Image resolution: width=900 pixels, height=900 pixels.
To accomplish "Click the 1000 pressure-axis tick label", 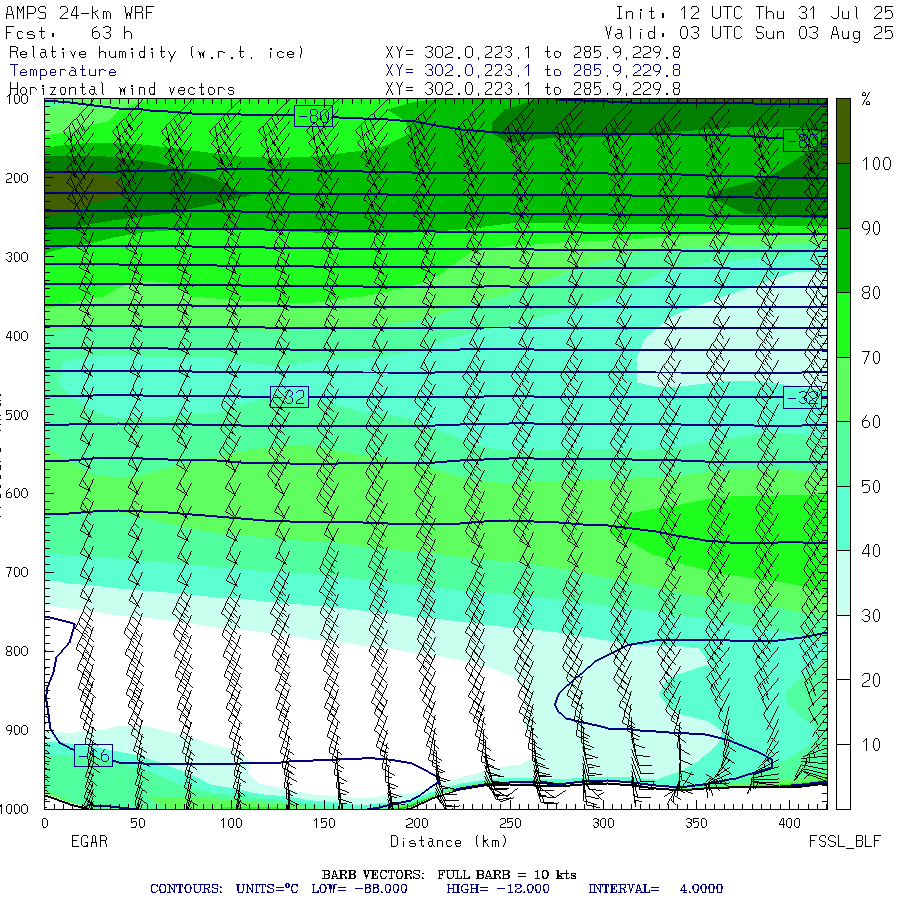I will (14, 809).
